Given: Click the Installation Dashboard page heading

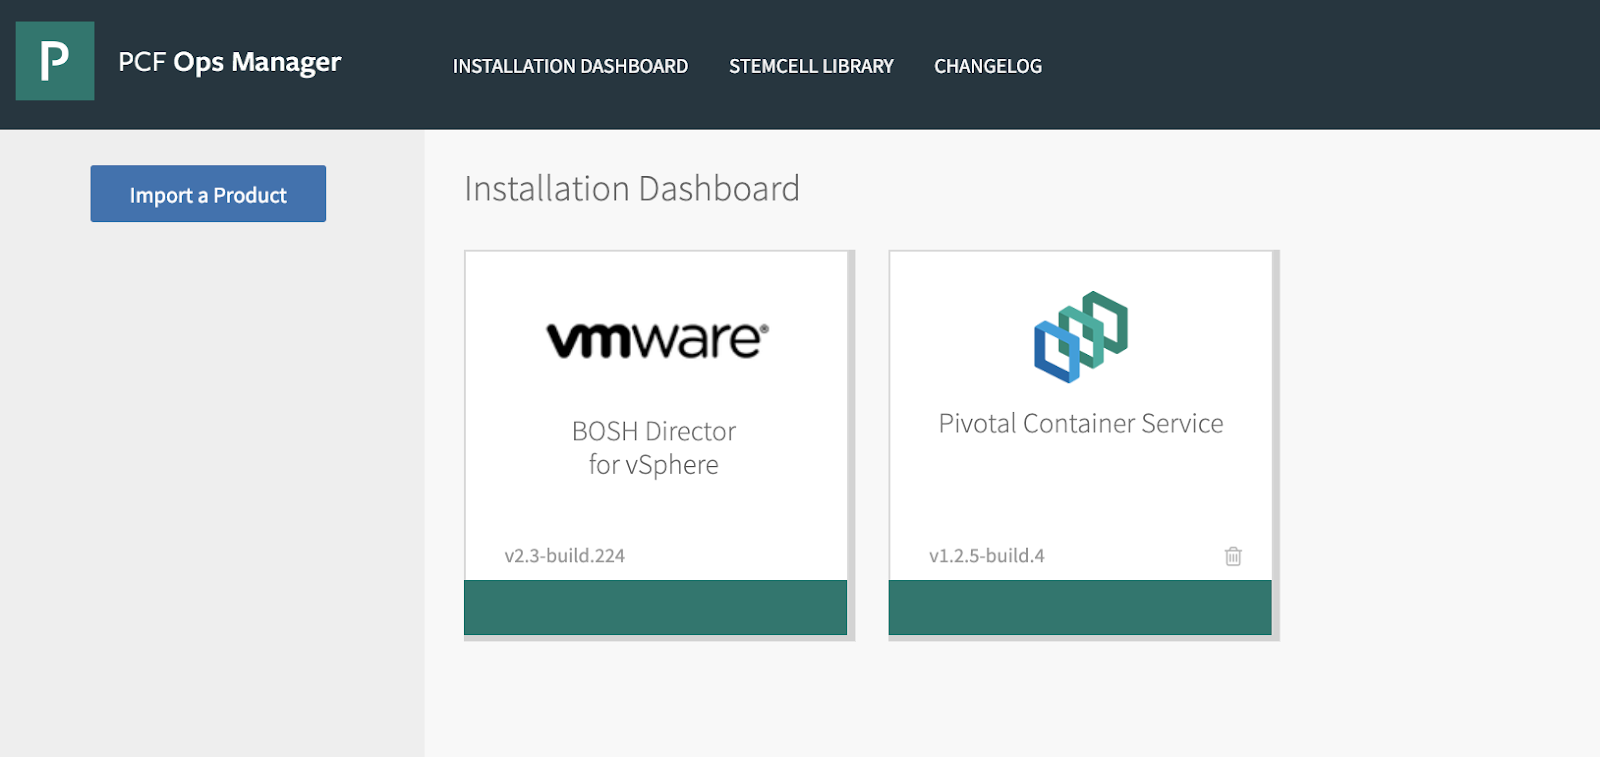Looking at the screenshot, I should click(x=632, y=189).
